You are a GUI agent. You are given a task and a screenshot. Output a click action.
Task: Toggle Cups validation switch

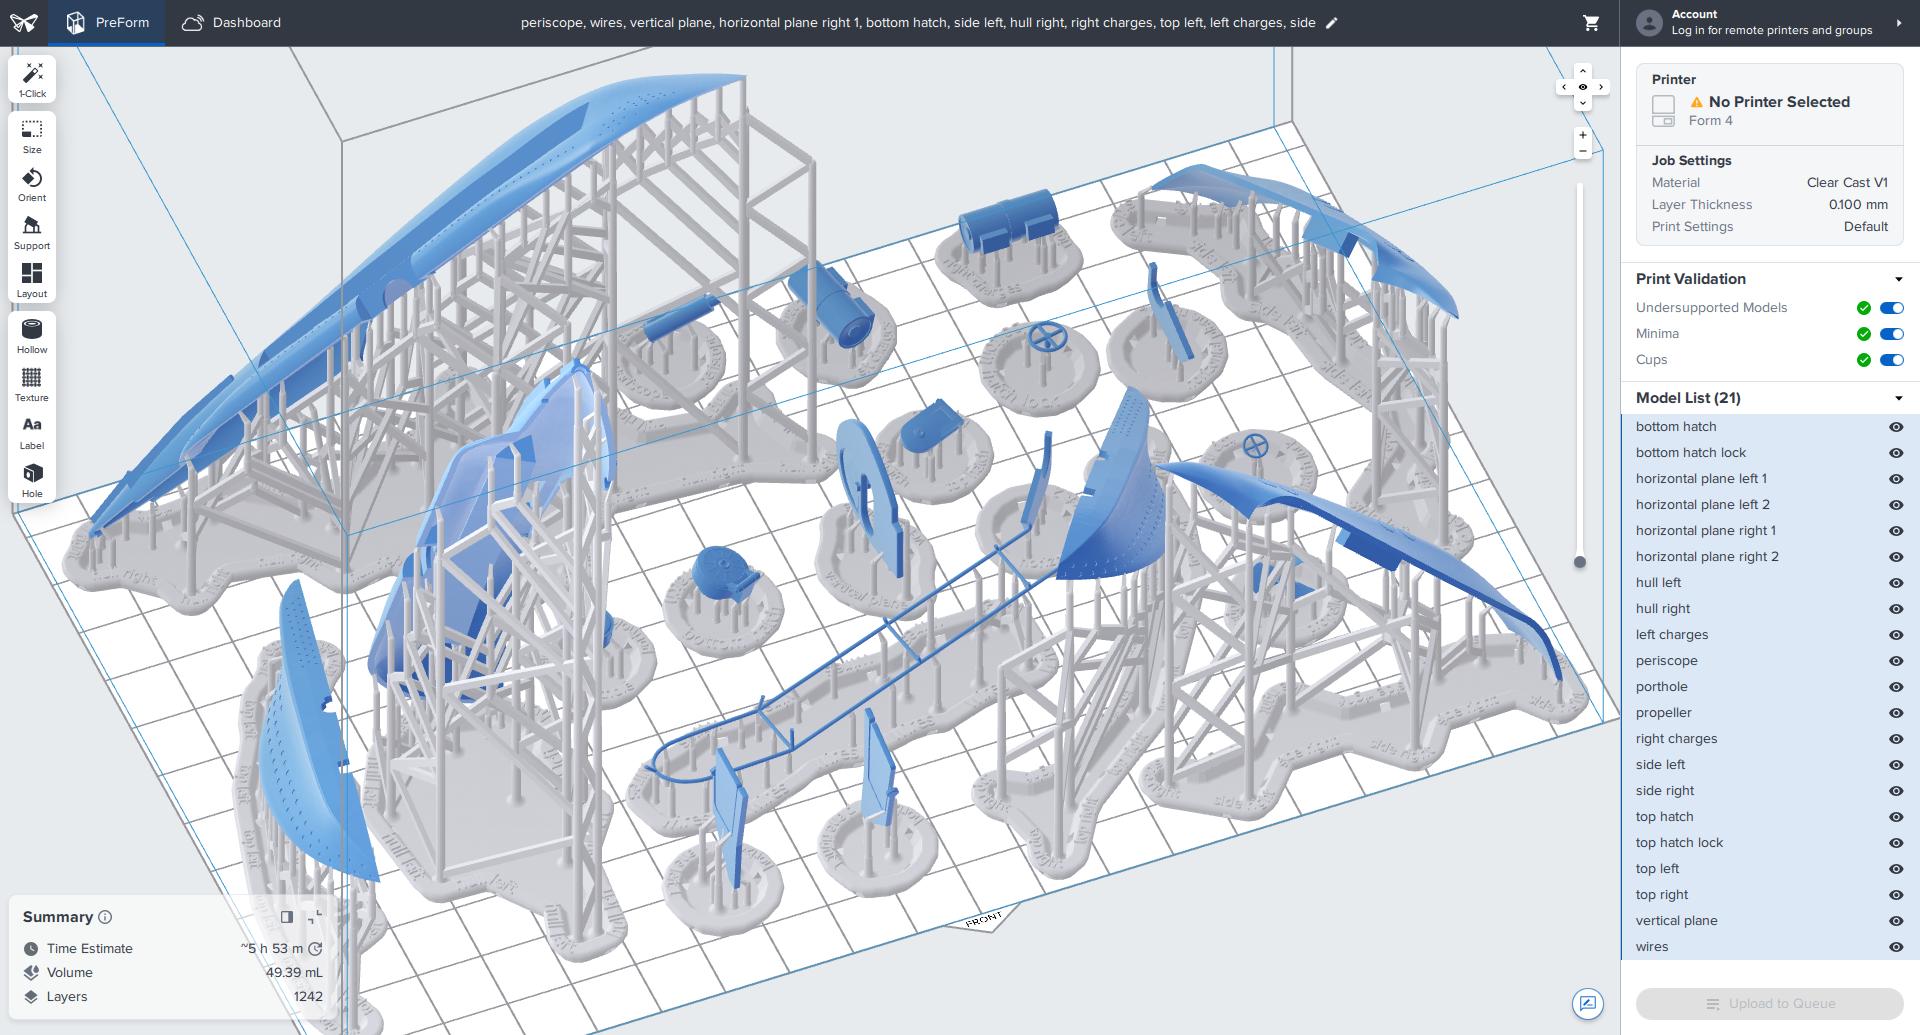[x=1891, y=360]
